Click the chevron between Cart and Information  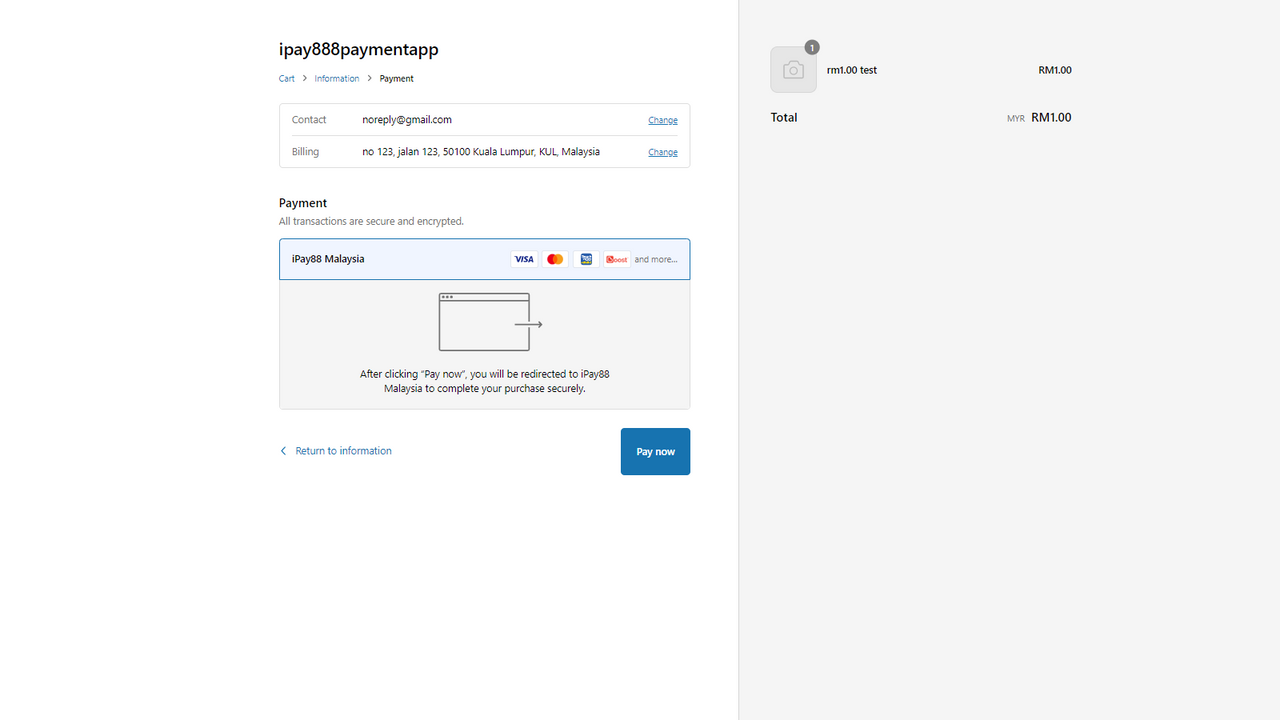pyautogui.click(x=305, y=78)
